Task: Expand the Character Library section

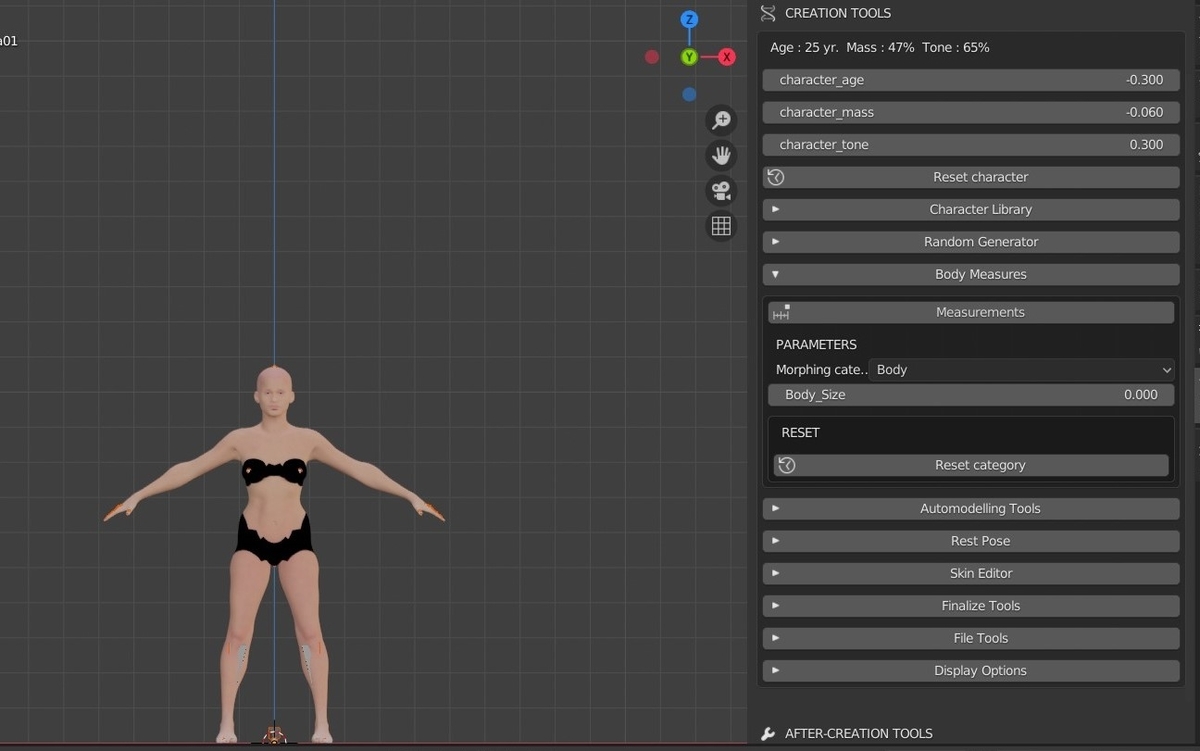Action: click(x=971, y=209)
